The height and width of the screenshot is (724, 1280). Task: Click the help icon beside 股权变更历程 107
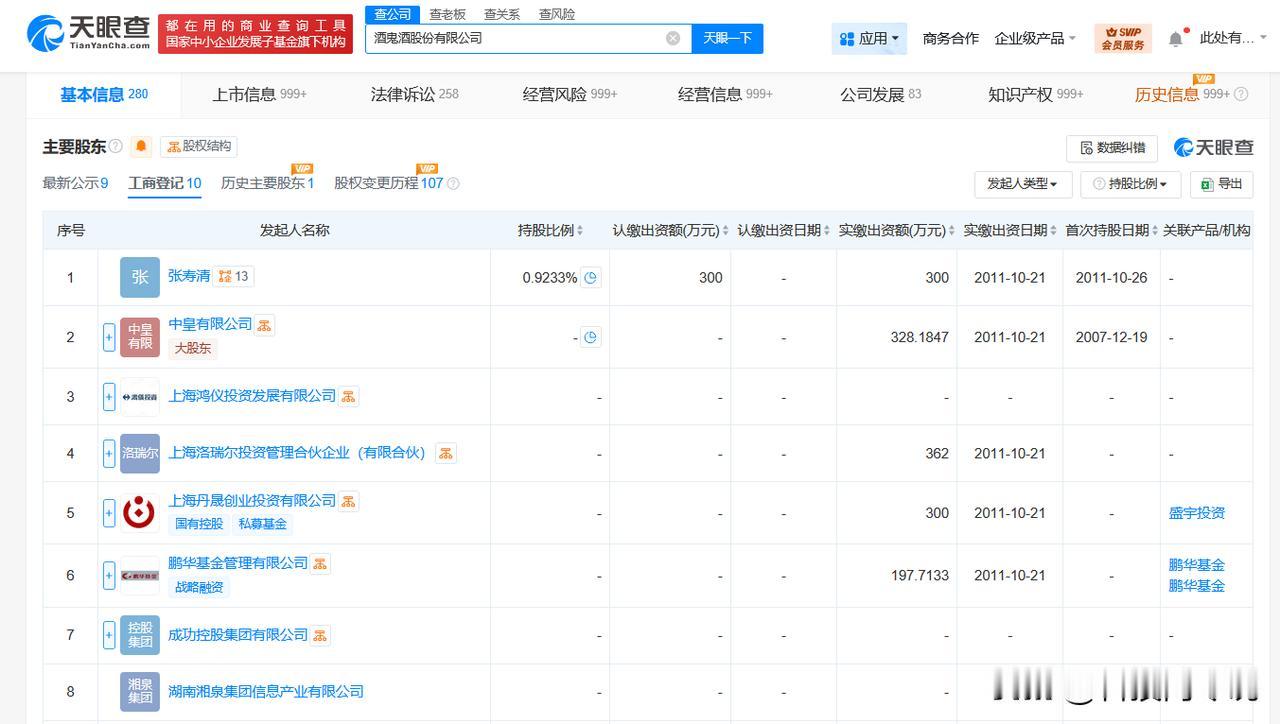coord(453,184)
